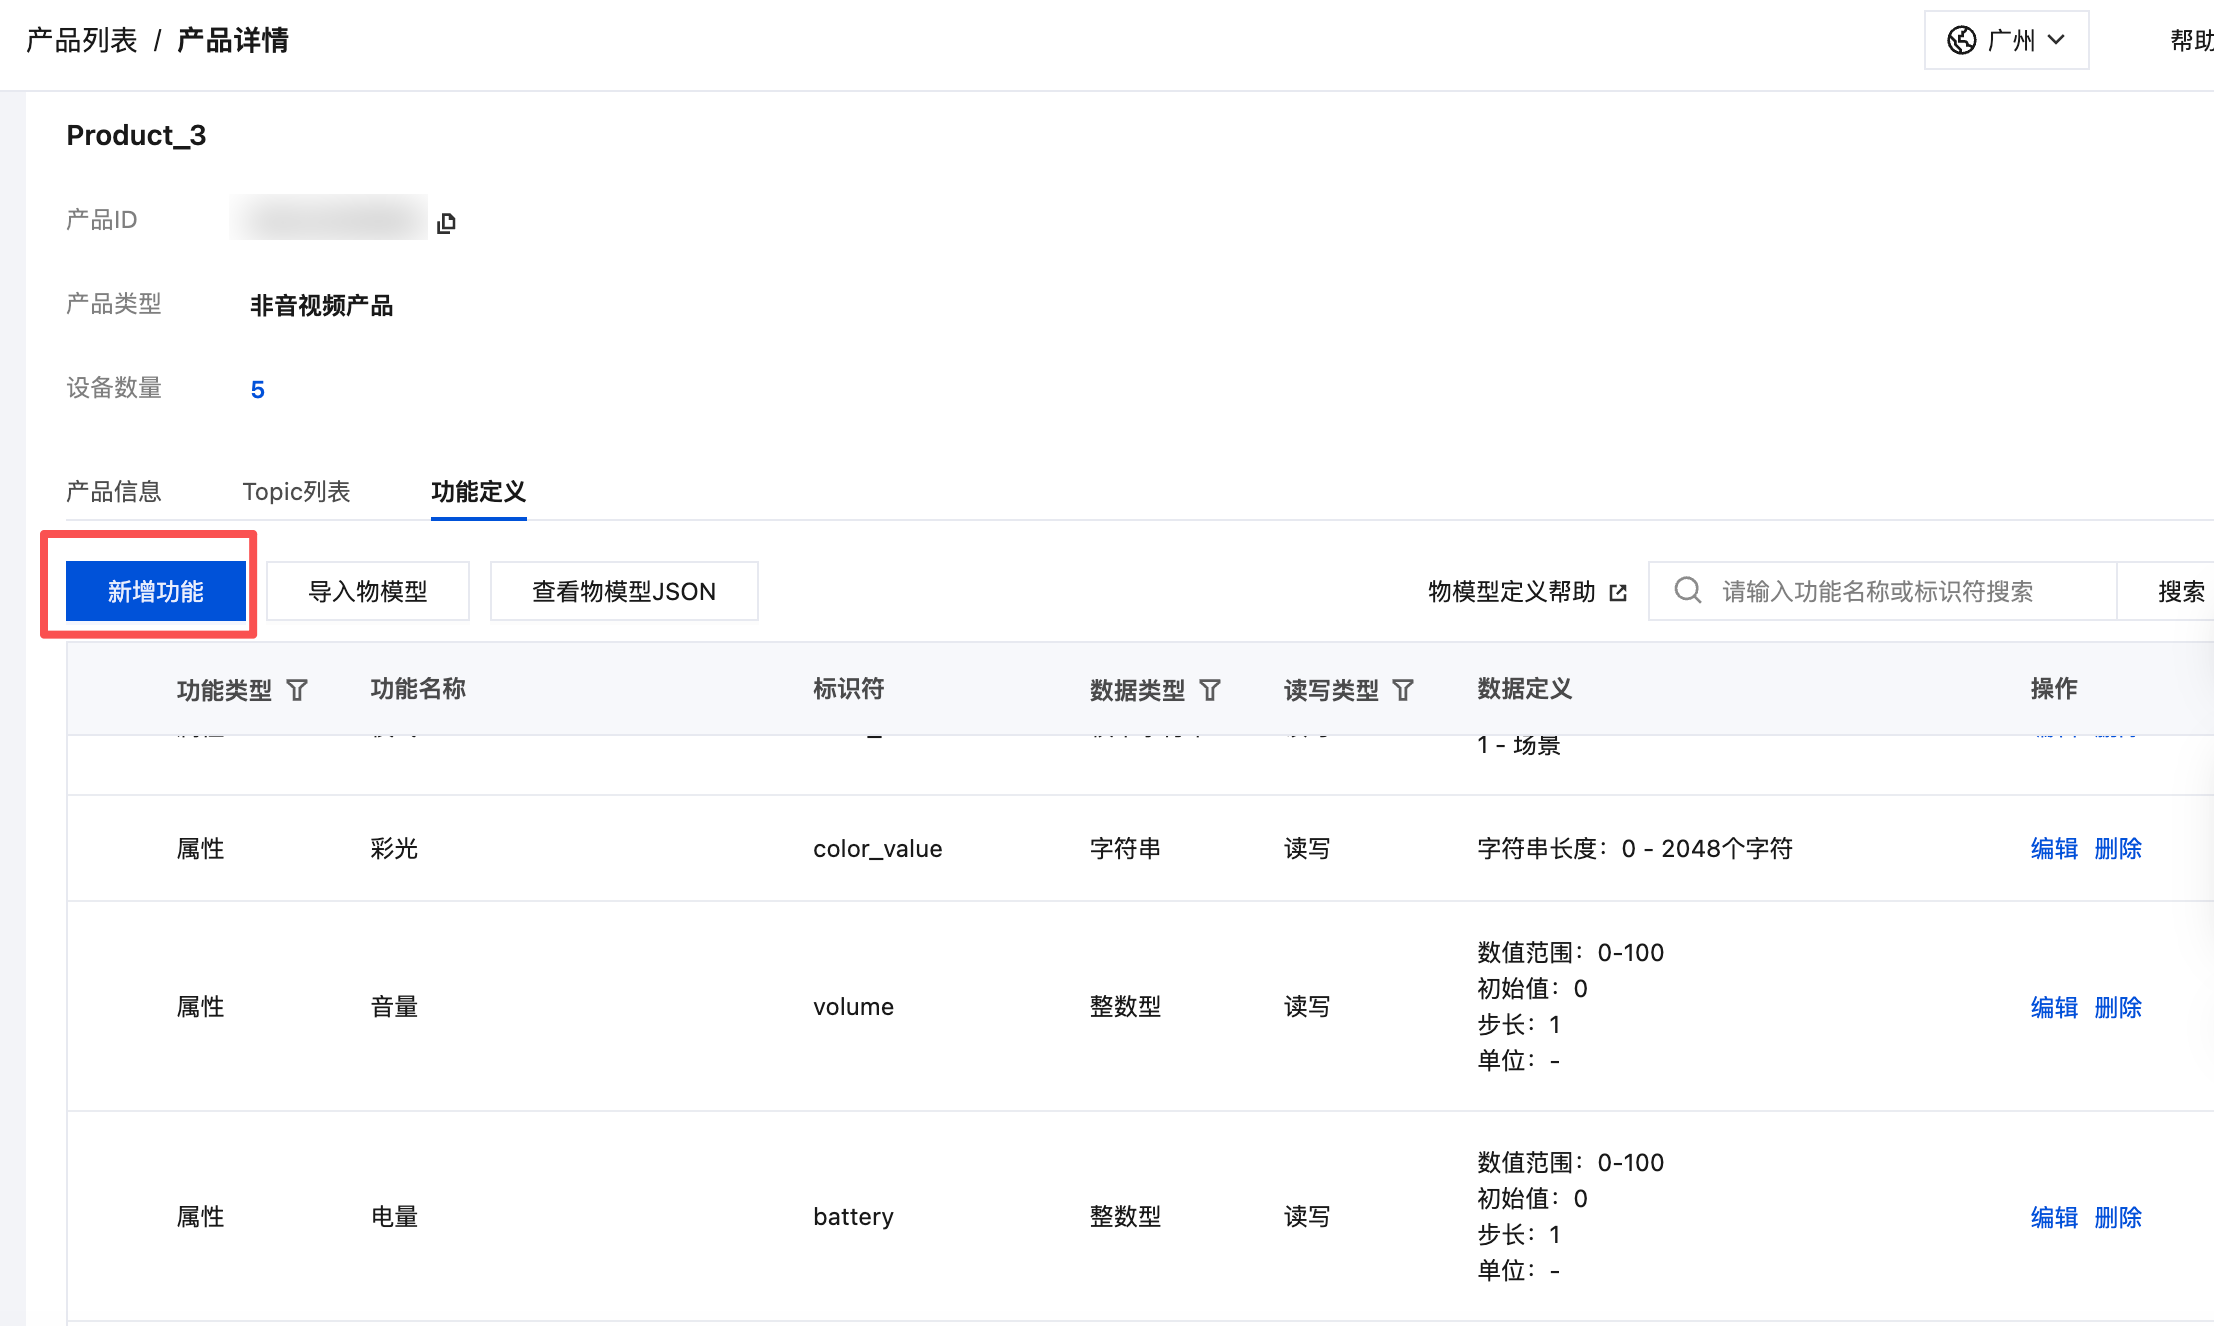Viewport: 2214px width, 1326px height.
Task: Open 功能类型 filter icon
Action: point(297,690)
